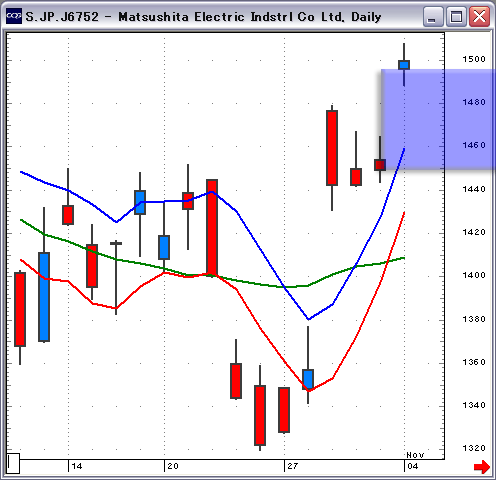
Task: Click the 1500 price scale label
Action: point(474,59)
